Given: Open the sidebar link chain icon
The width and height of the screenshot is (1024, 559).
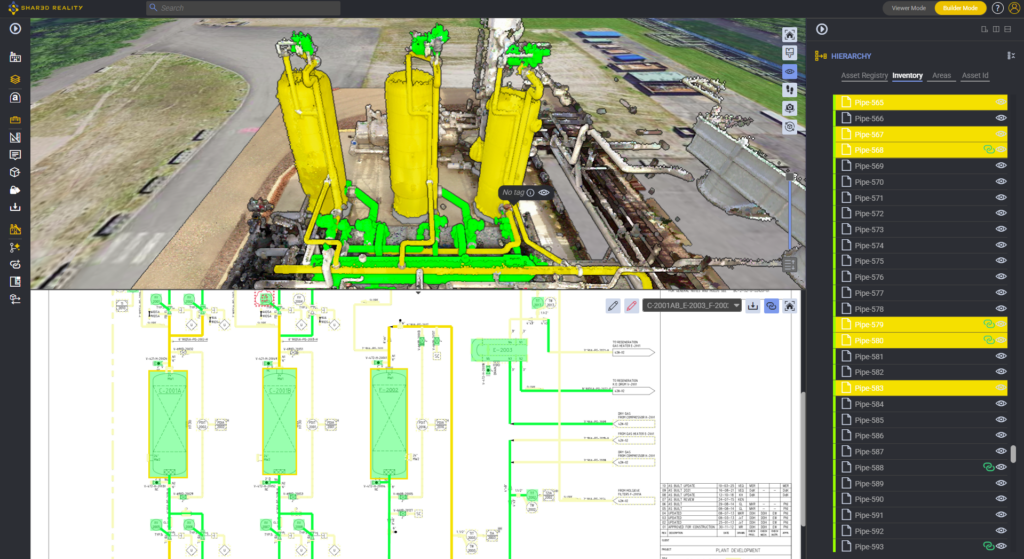Looking at the screenshot, I should click(15, 264).
